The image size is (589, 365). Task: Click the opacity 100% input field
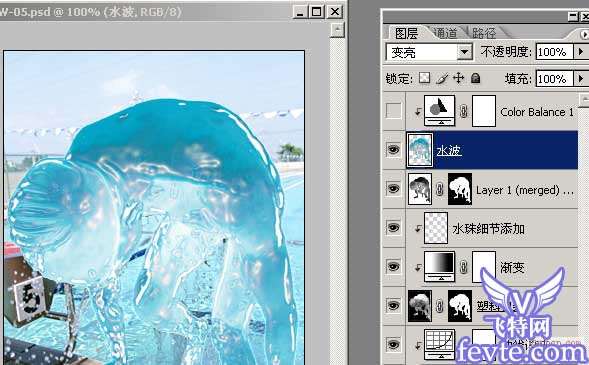tap(554, 52)
